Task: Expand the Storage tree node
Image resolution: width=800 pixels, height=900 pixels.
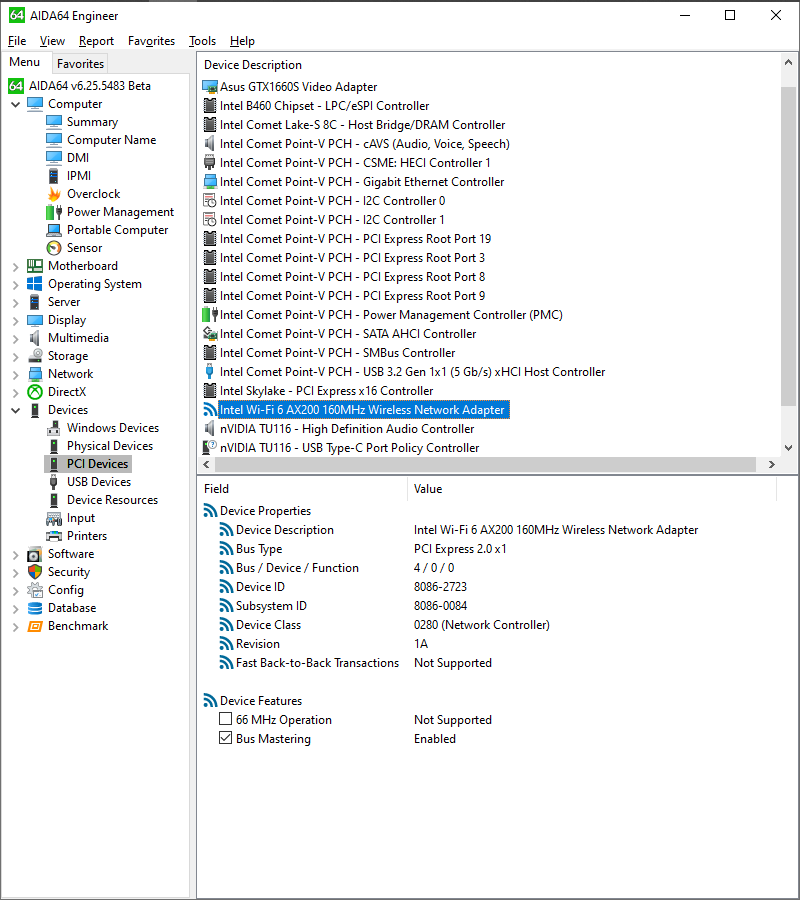Action: click(15, 356)
